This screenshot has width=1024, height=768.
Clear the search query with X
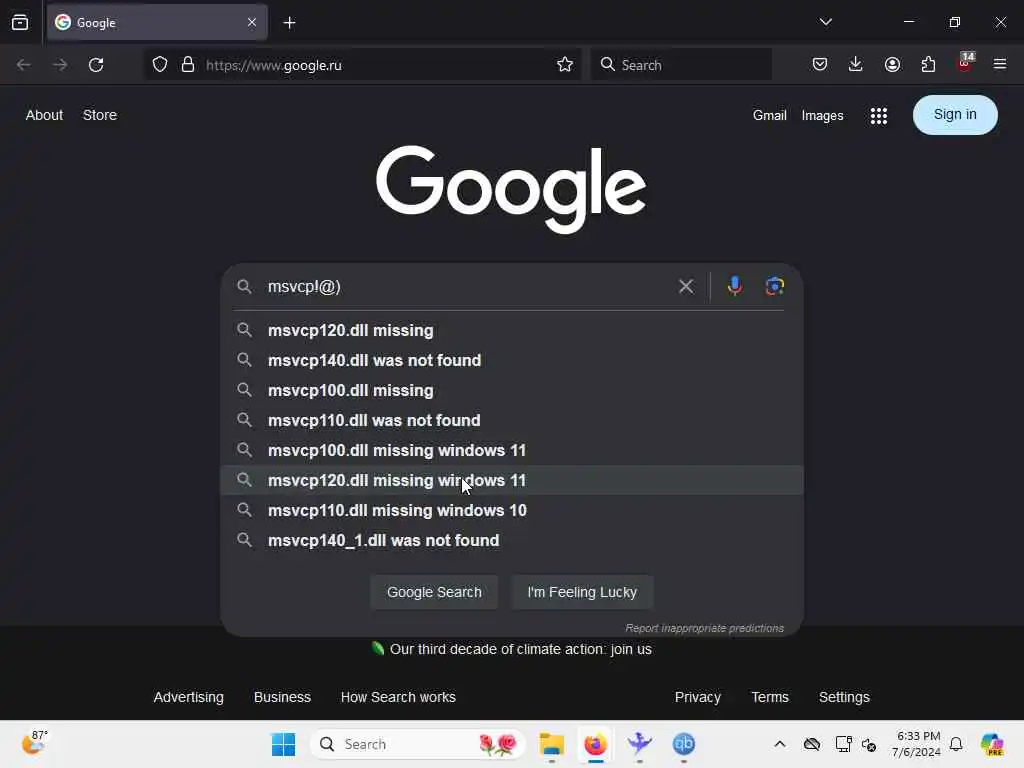tap(686, 287)
